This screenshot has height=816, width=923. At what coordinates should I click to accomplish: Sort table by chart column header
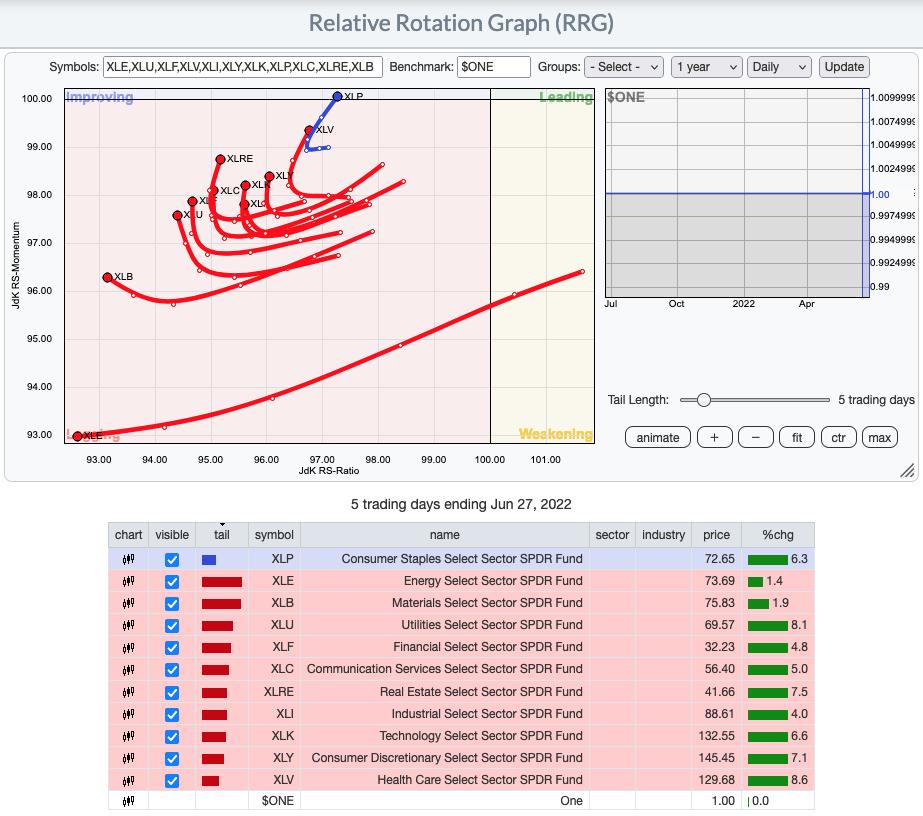pos(128,535)
